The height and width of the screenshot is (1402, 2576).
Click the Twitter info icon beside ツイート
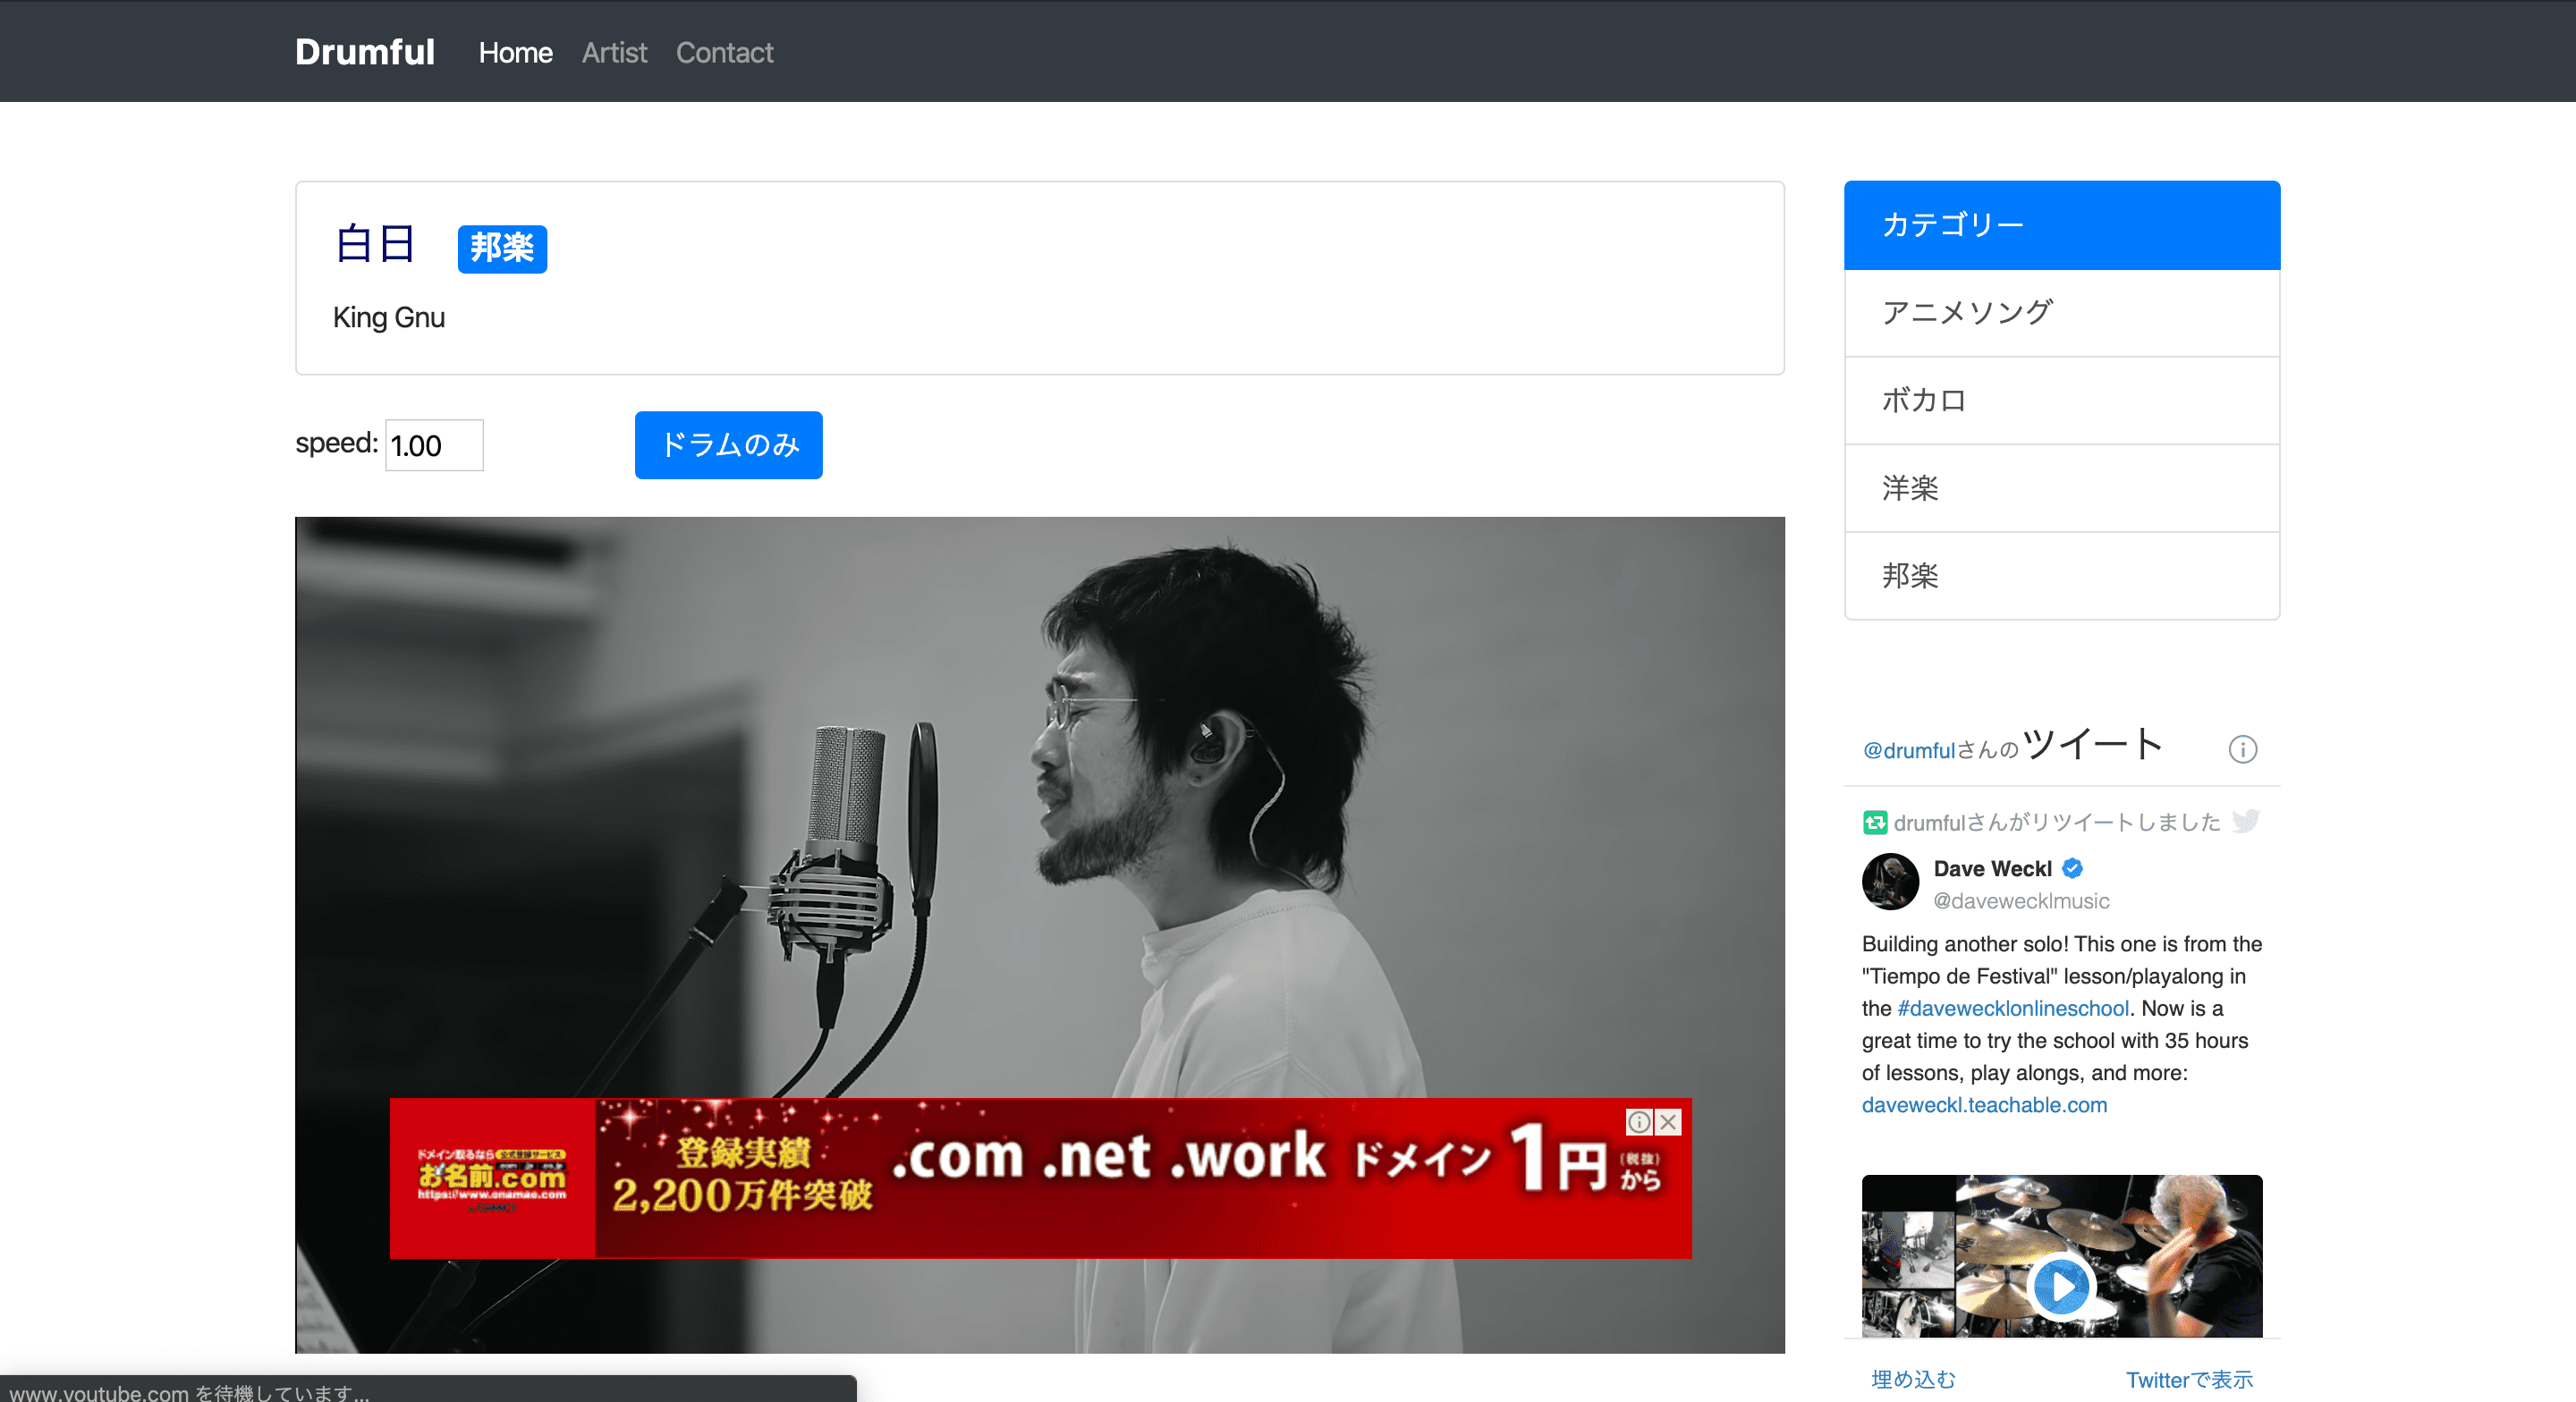coord(2242,749)
